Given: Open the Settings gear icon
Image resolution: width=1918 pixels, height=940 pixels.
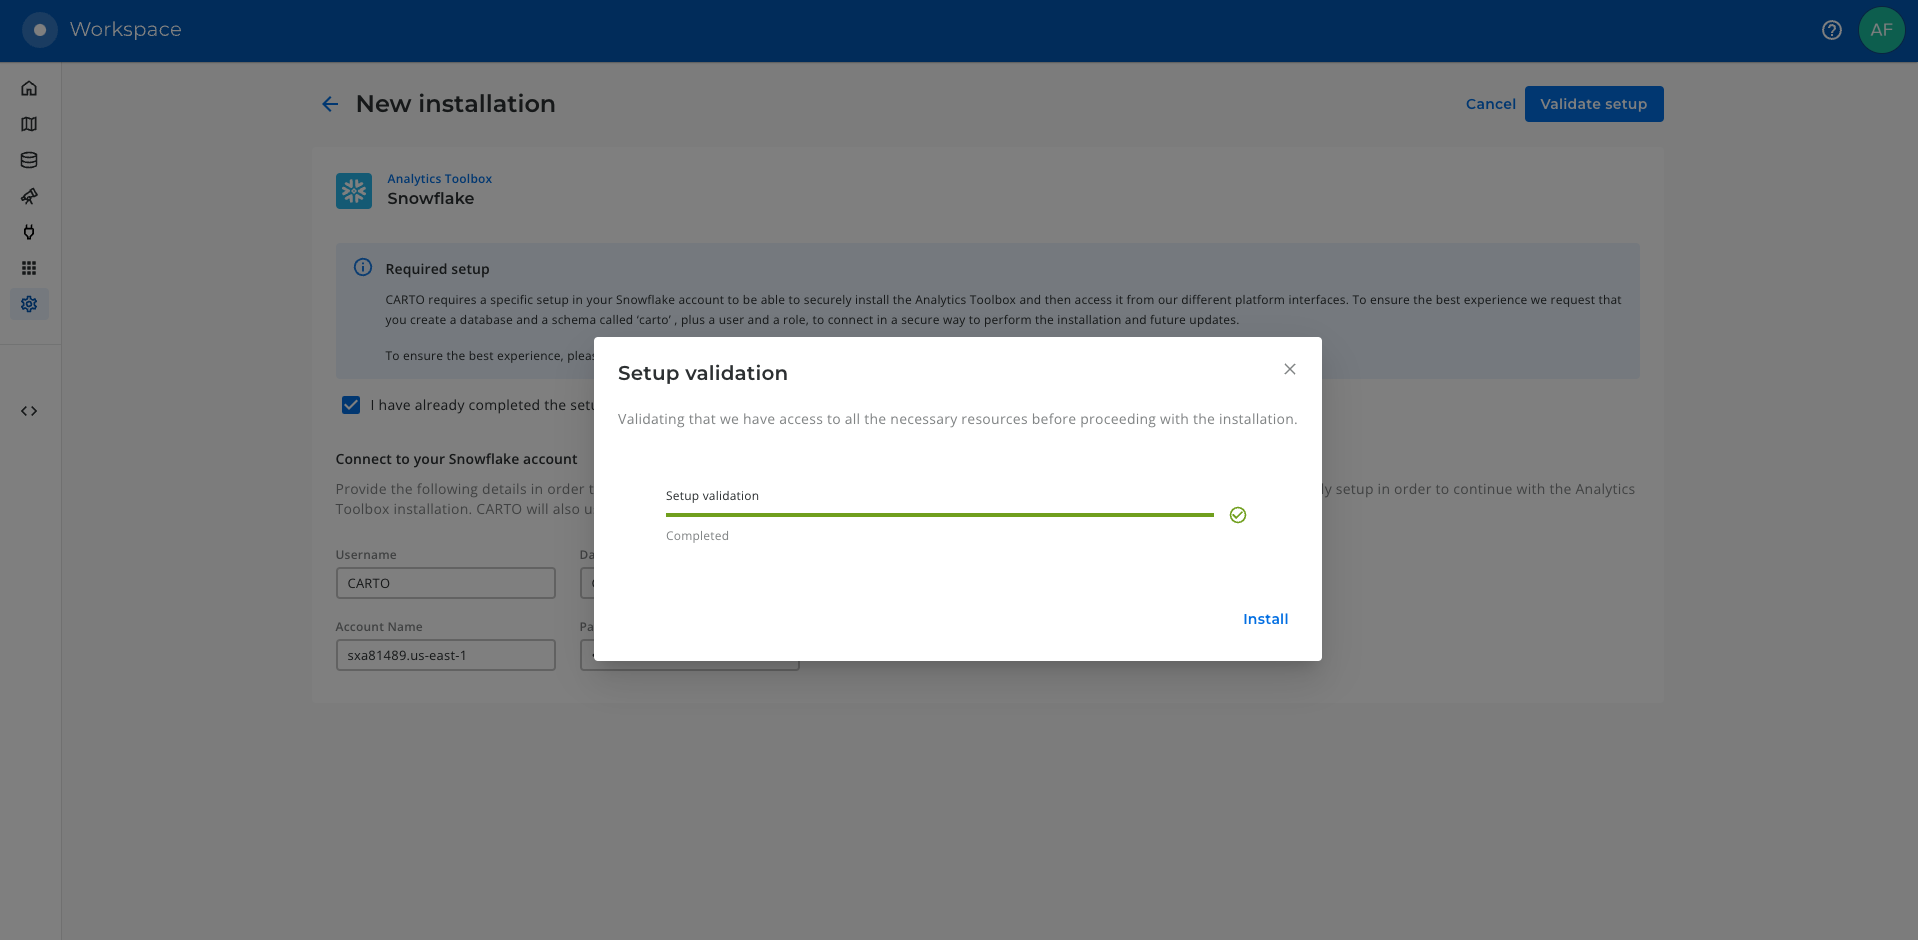Looking at the screenshot, I should (x=29, y=304).
